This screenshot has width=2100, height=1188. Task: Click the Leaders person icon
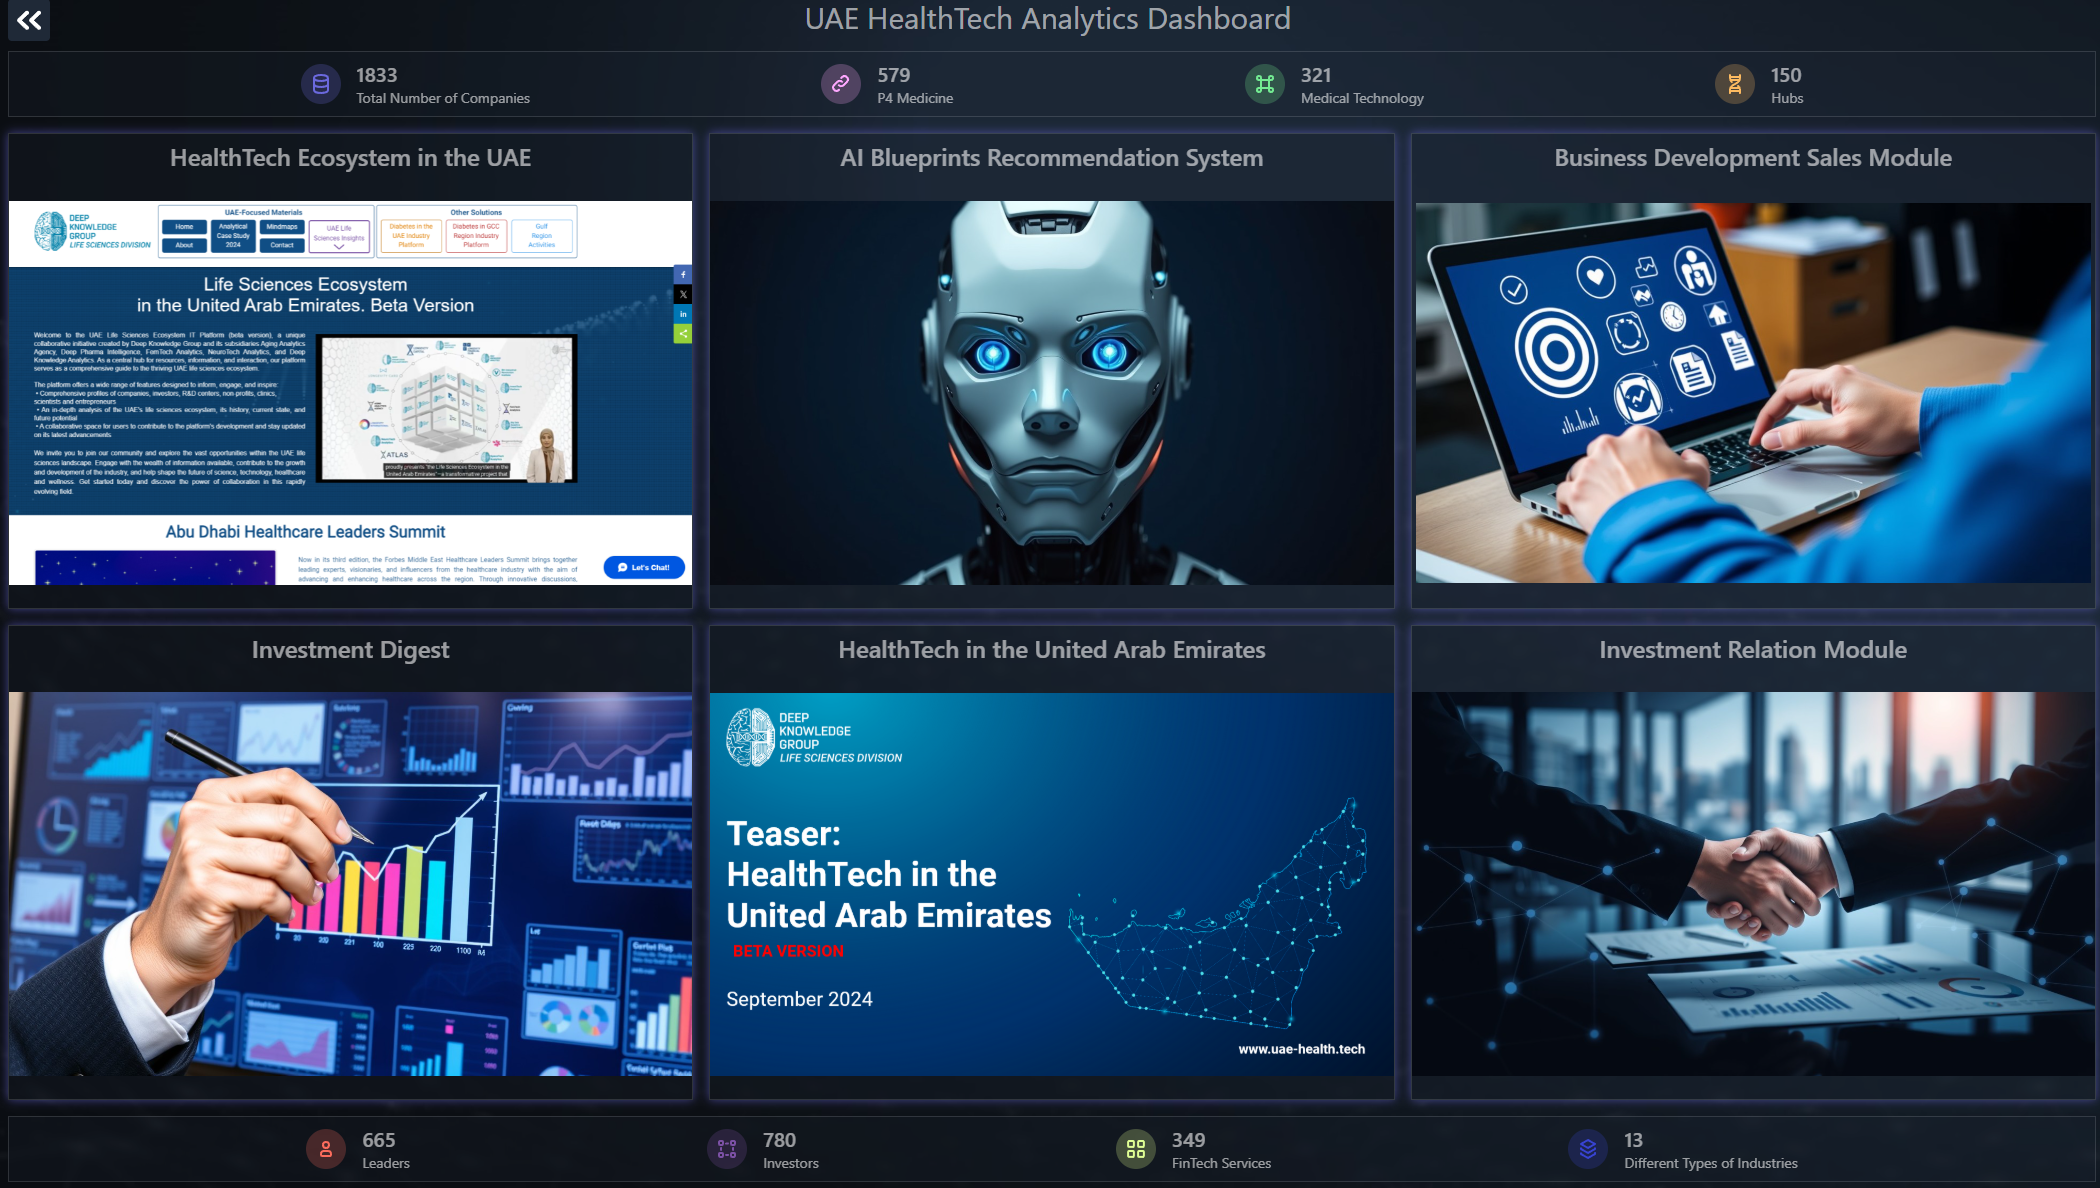[326, 1150]
